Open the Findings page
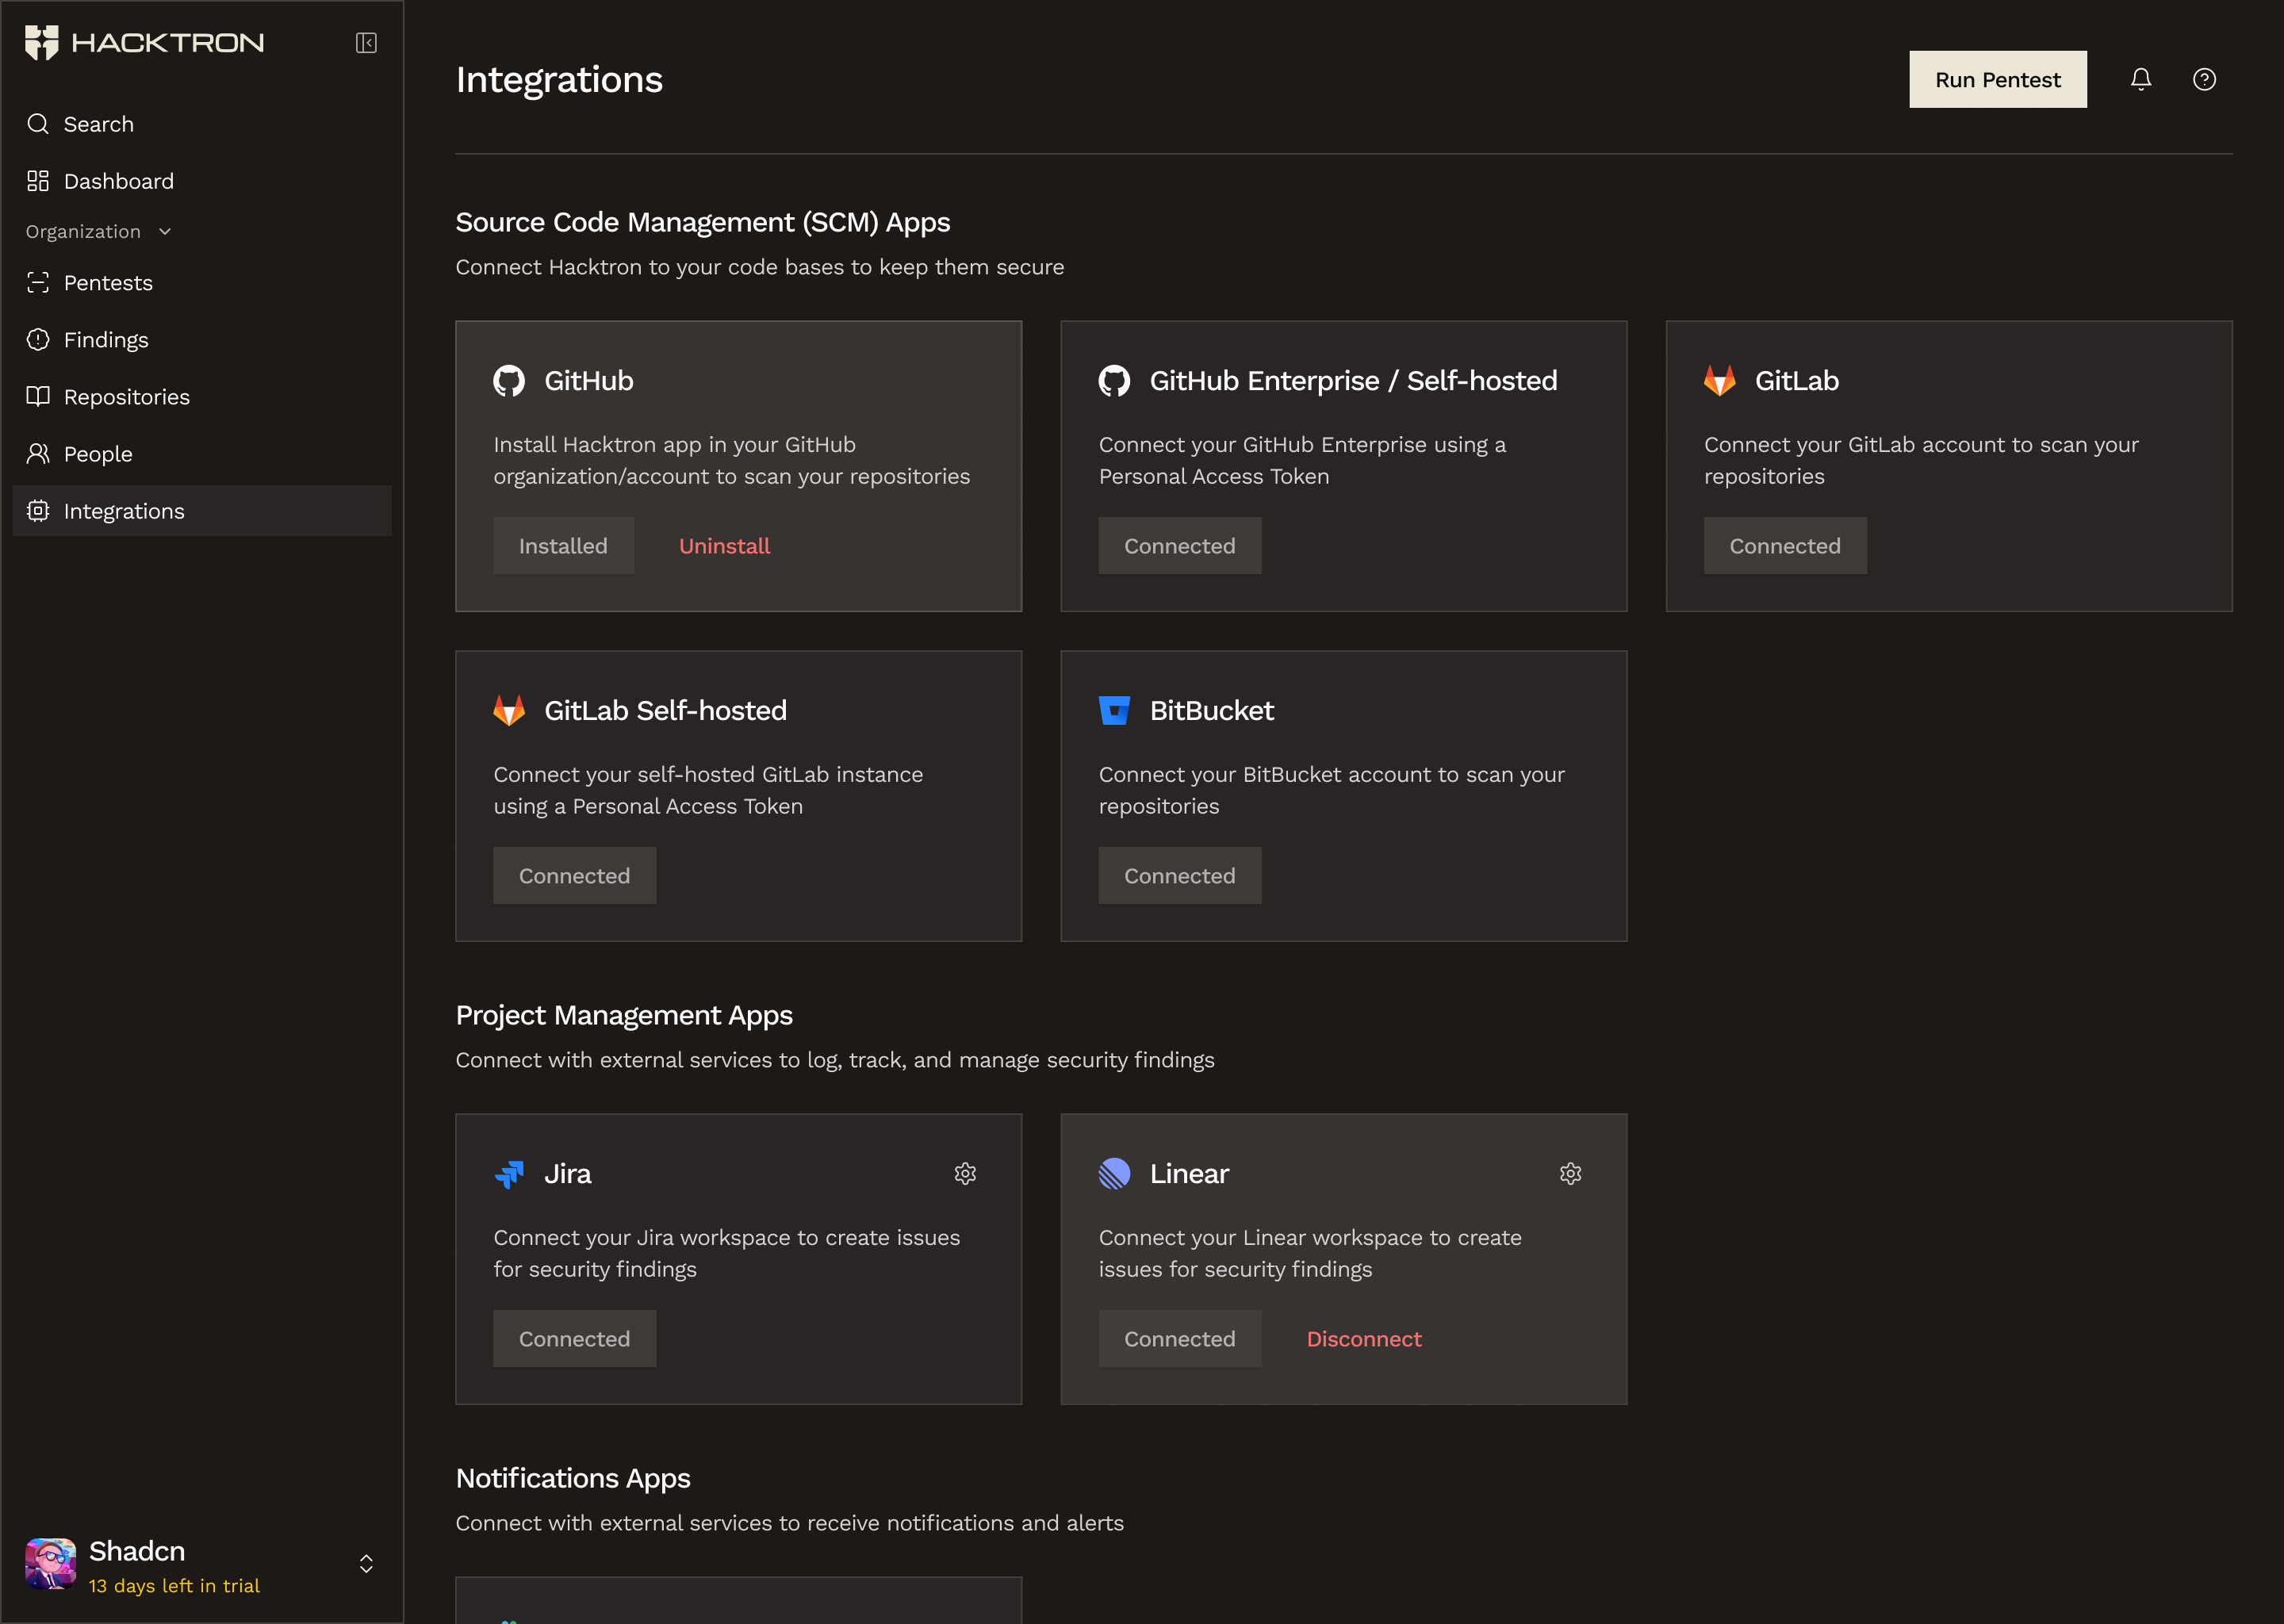Viewport: 2284px width, 1624px height. point(106,339)
